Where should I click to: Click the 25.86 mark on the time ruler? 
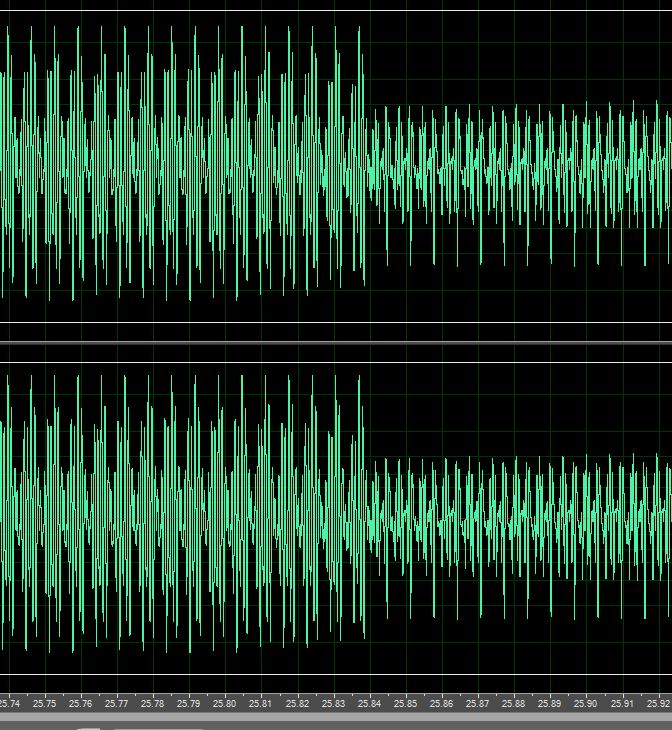pos(441,703)
